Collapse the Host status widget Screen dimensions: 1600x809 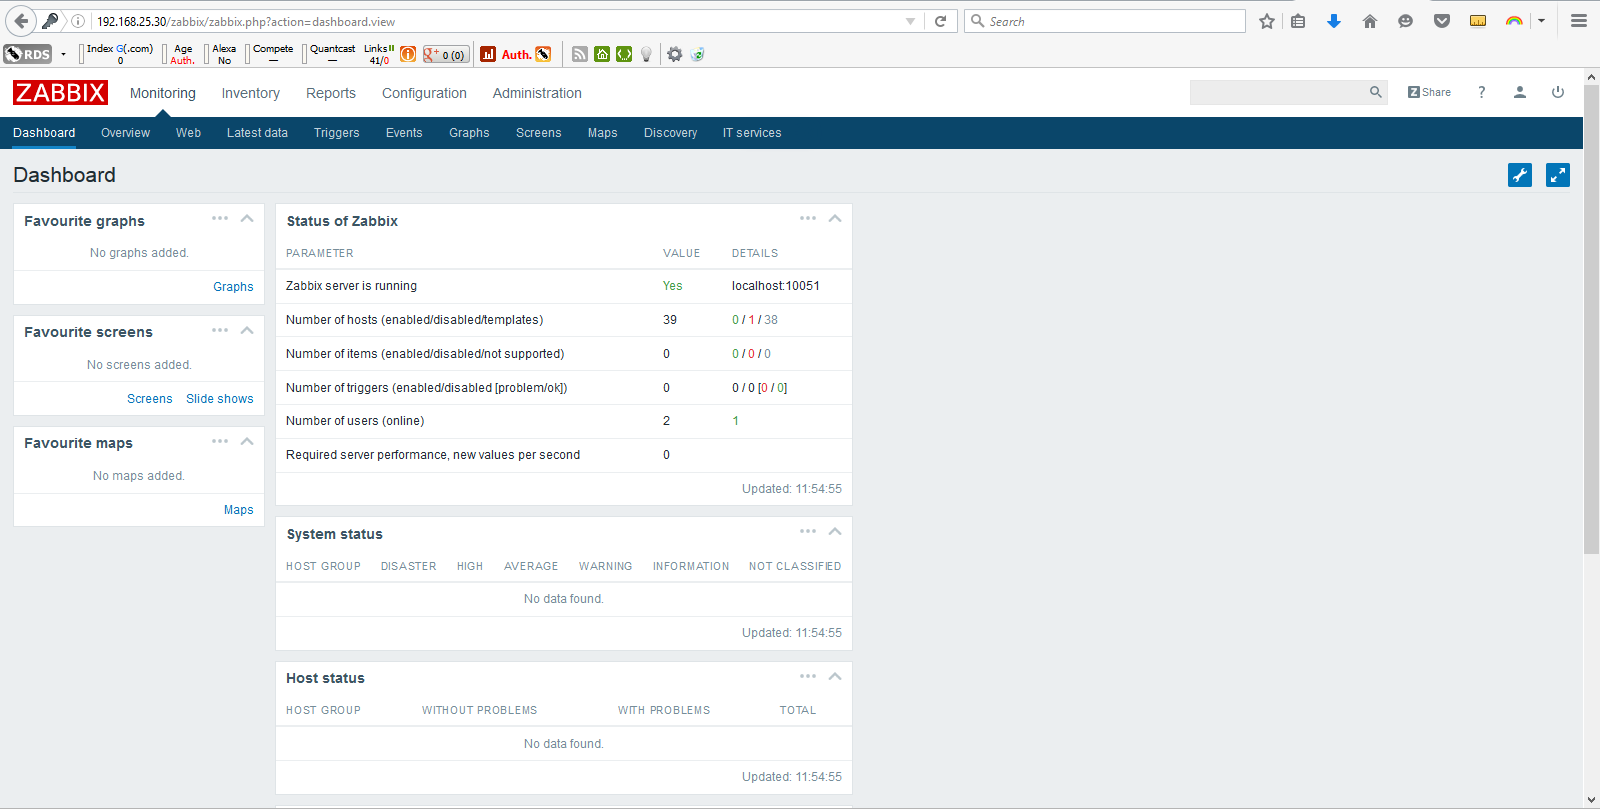(x=835, y=677)
